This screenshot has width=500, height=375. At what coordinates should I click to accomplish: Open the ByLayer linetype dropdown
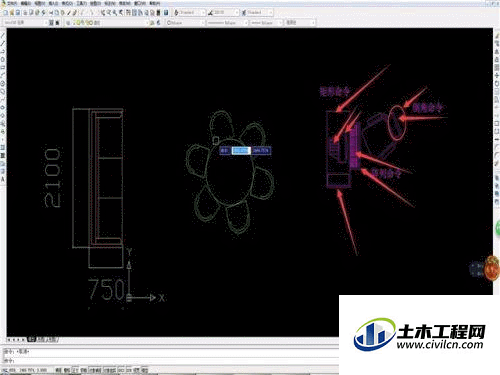(227, 23)
